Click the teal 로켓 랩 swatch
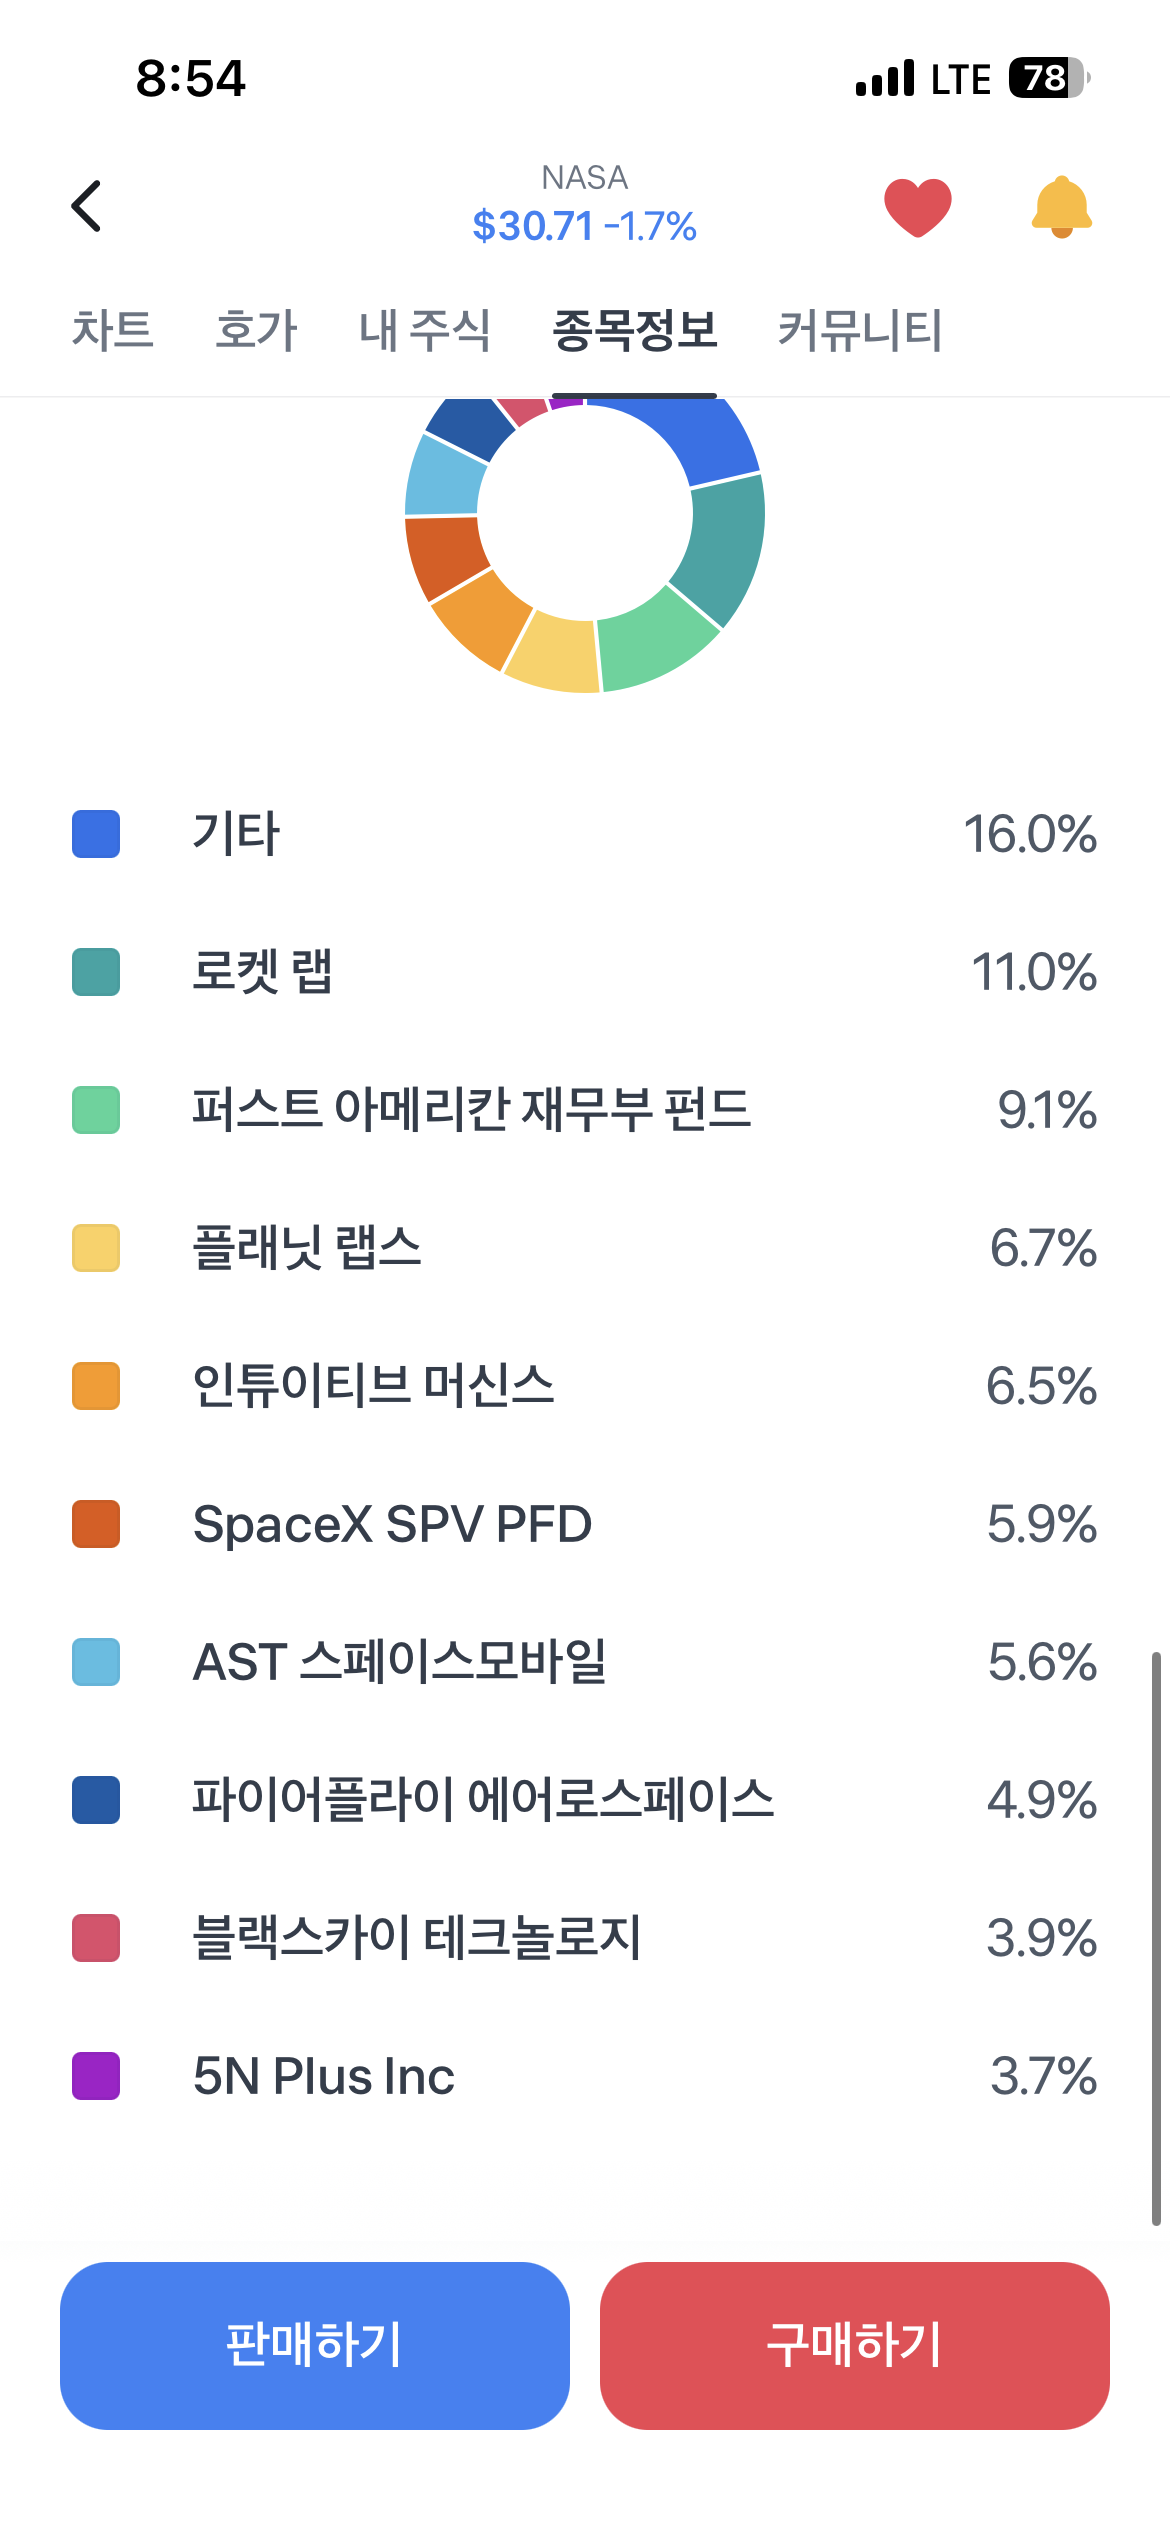The width and height of the screenshot is (1170, 2532). click(96, 972)
